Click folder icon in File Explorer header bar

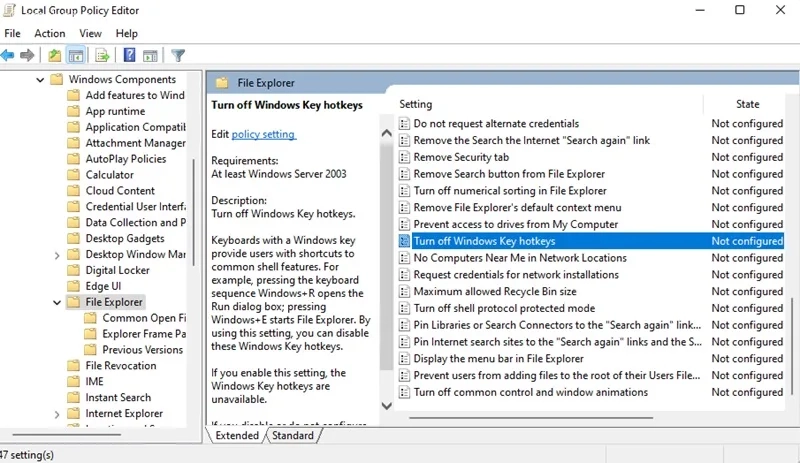pyautogui.click(x=221, y=83)
